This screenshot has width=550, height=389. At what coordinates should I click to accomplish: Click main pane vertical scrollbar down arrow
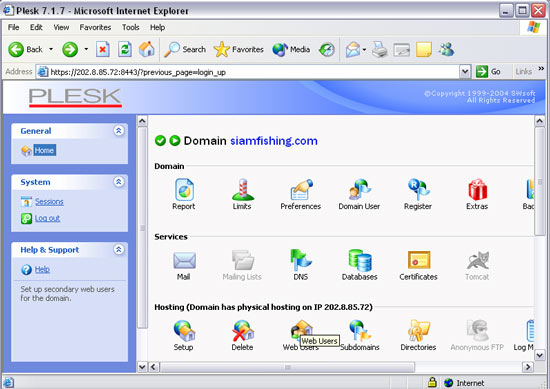(x=540, y=355)
